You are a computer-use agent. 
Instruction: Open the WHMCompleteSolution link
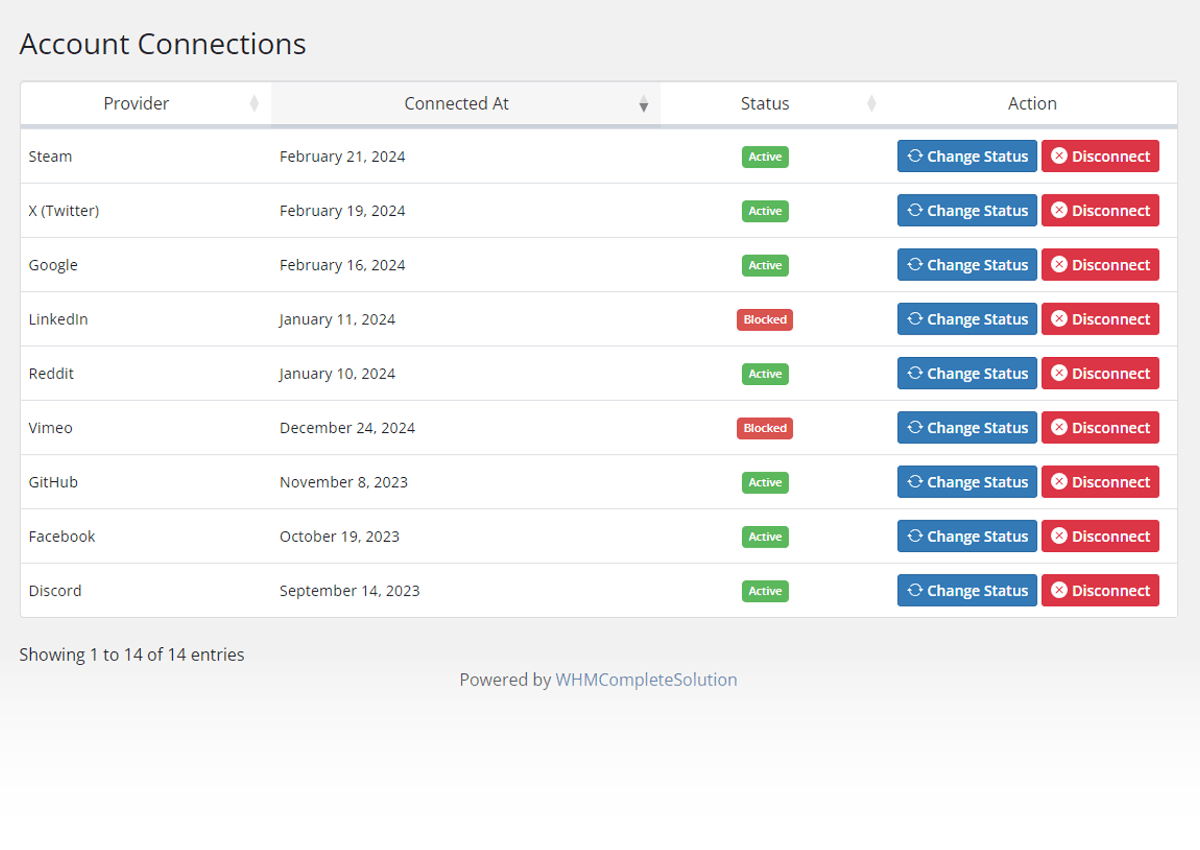646,680
